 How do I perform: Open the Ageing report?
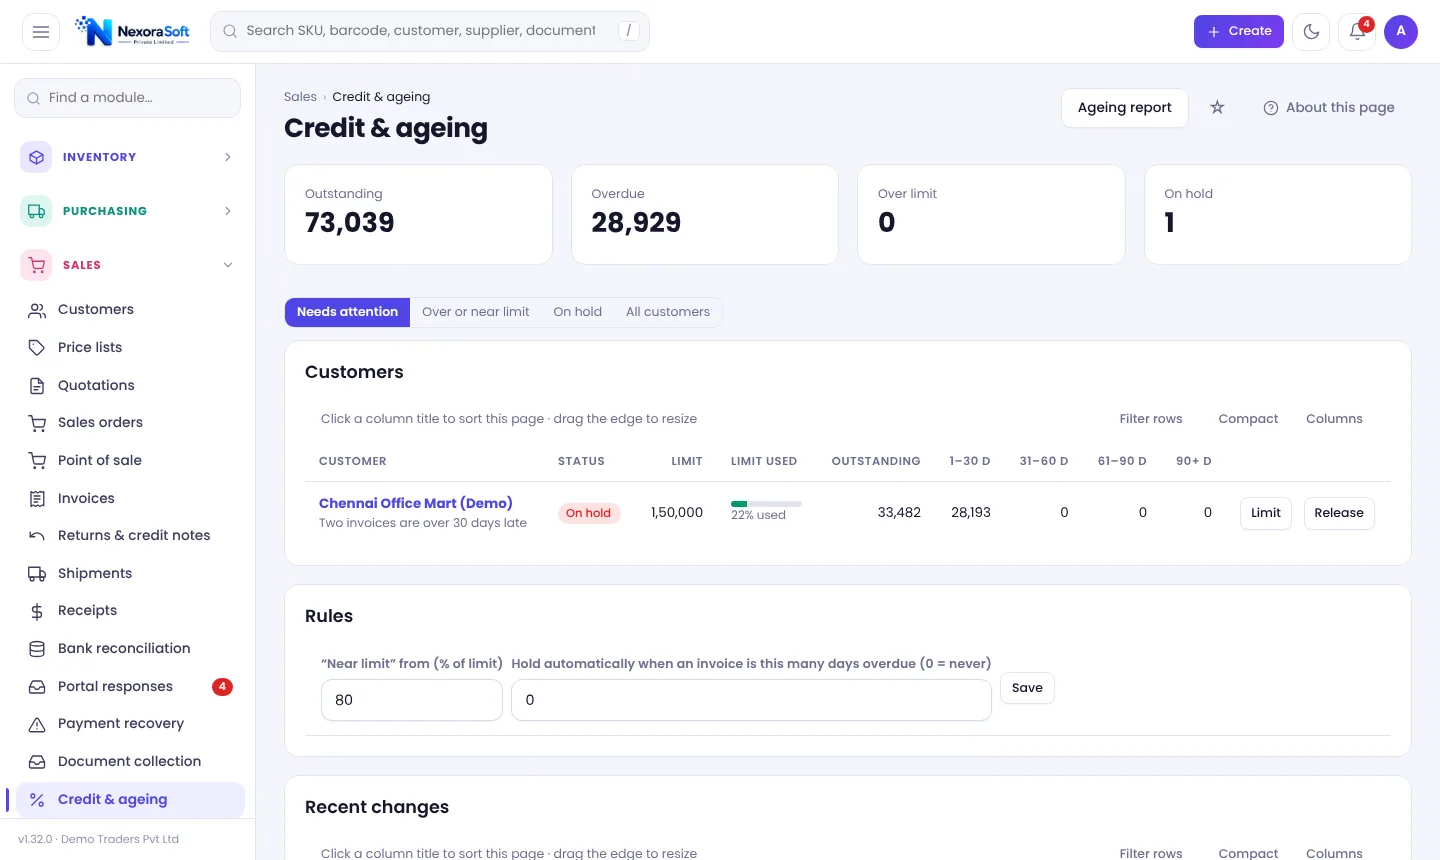click(1124, 108)
